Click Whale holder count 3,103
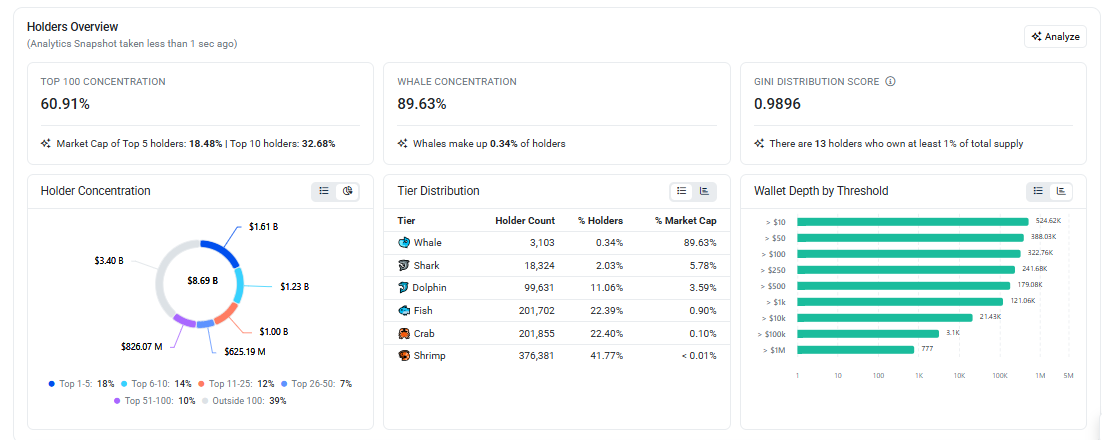1102x440 pixels. coord(540,242)
